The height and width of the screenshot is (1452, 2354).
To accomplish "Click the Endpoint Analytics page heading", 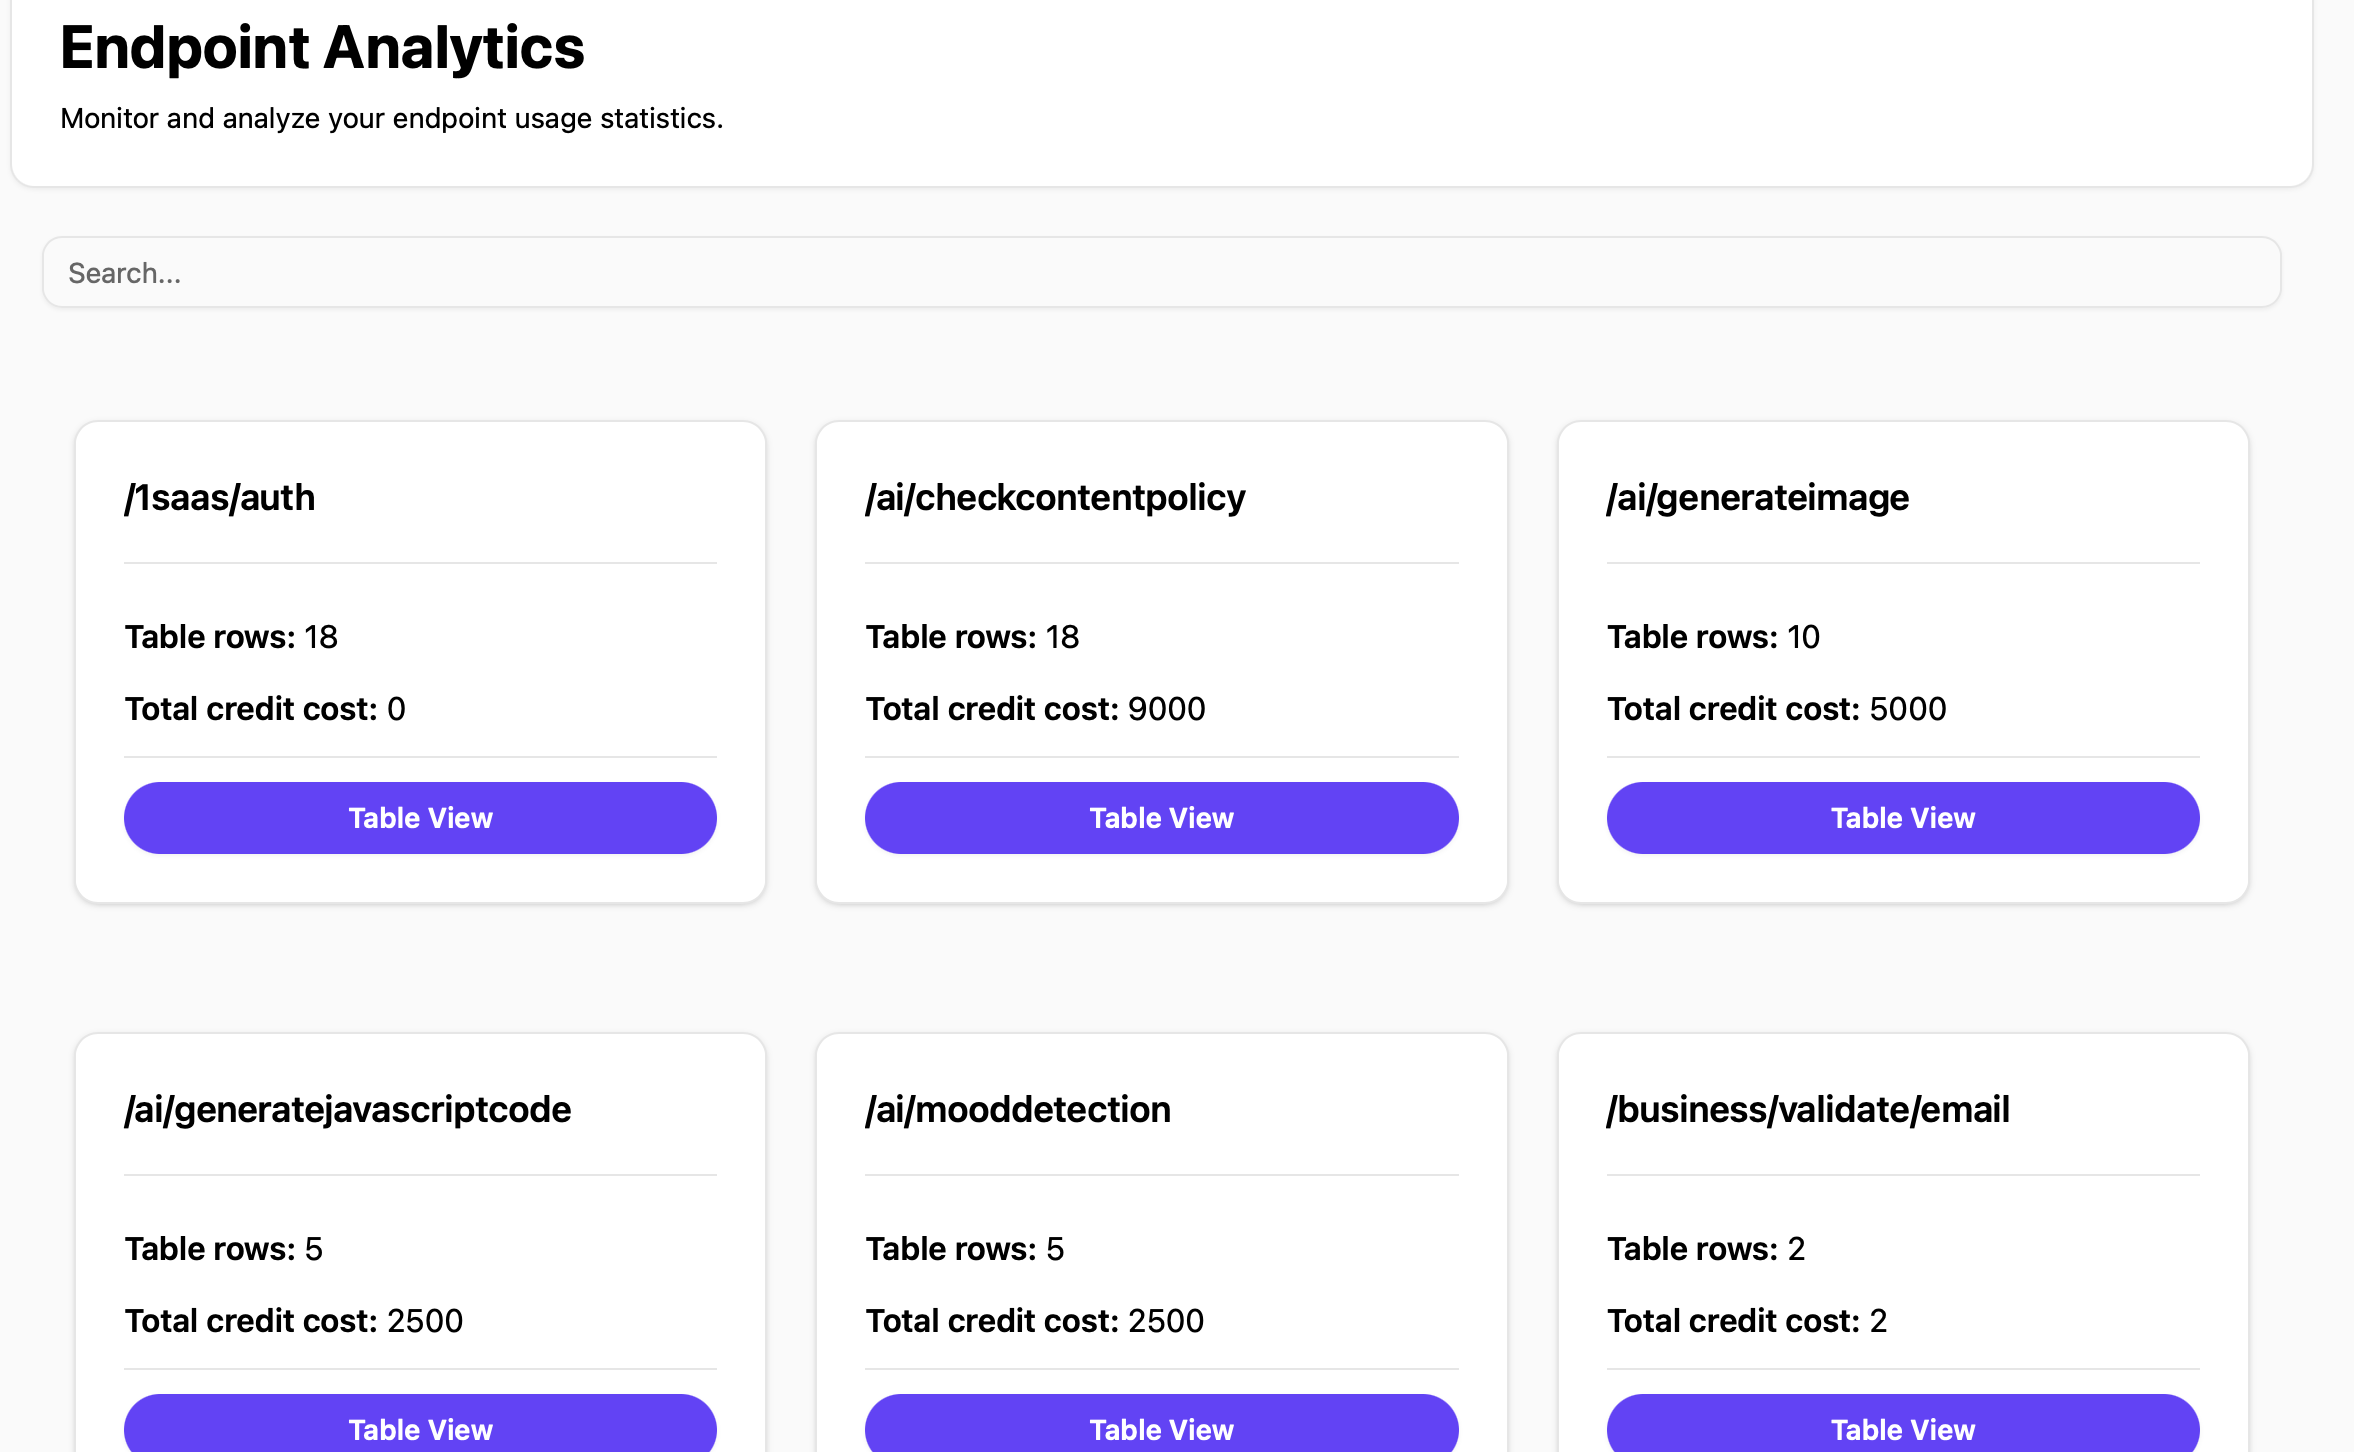I will click(322, 48).
